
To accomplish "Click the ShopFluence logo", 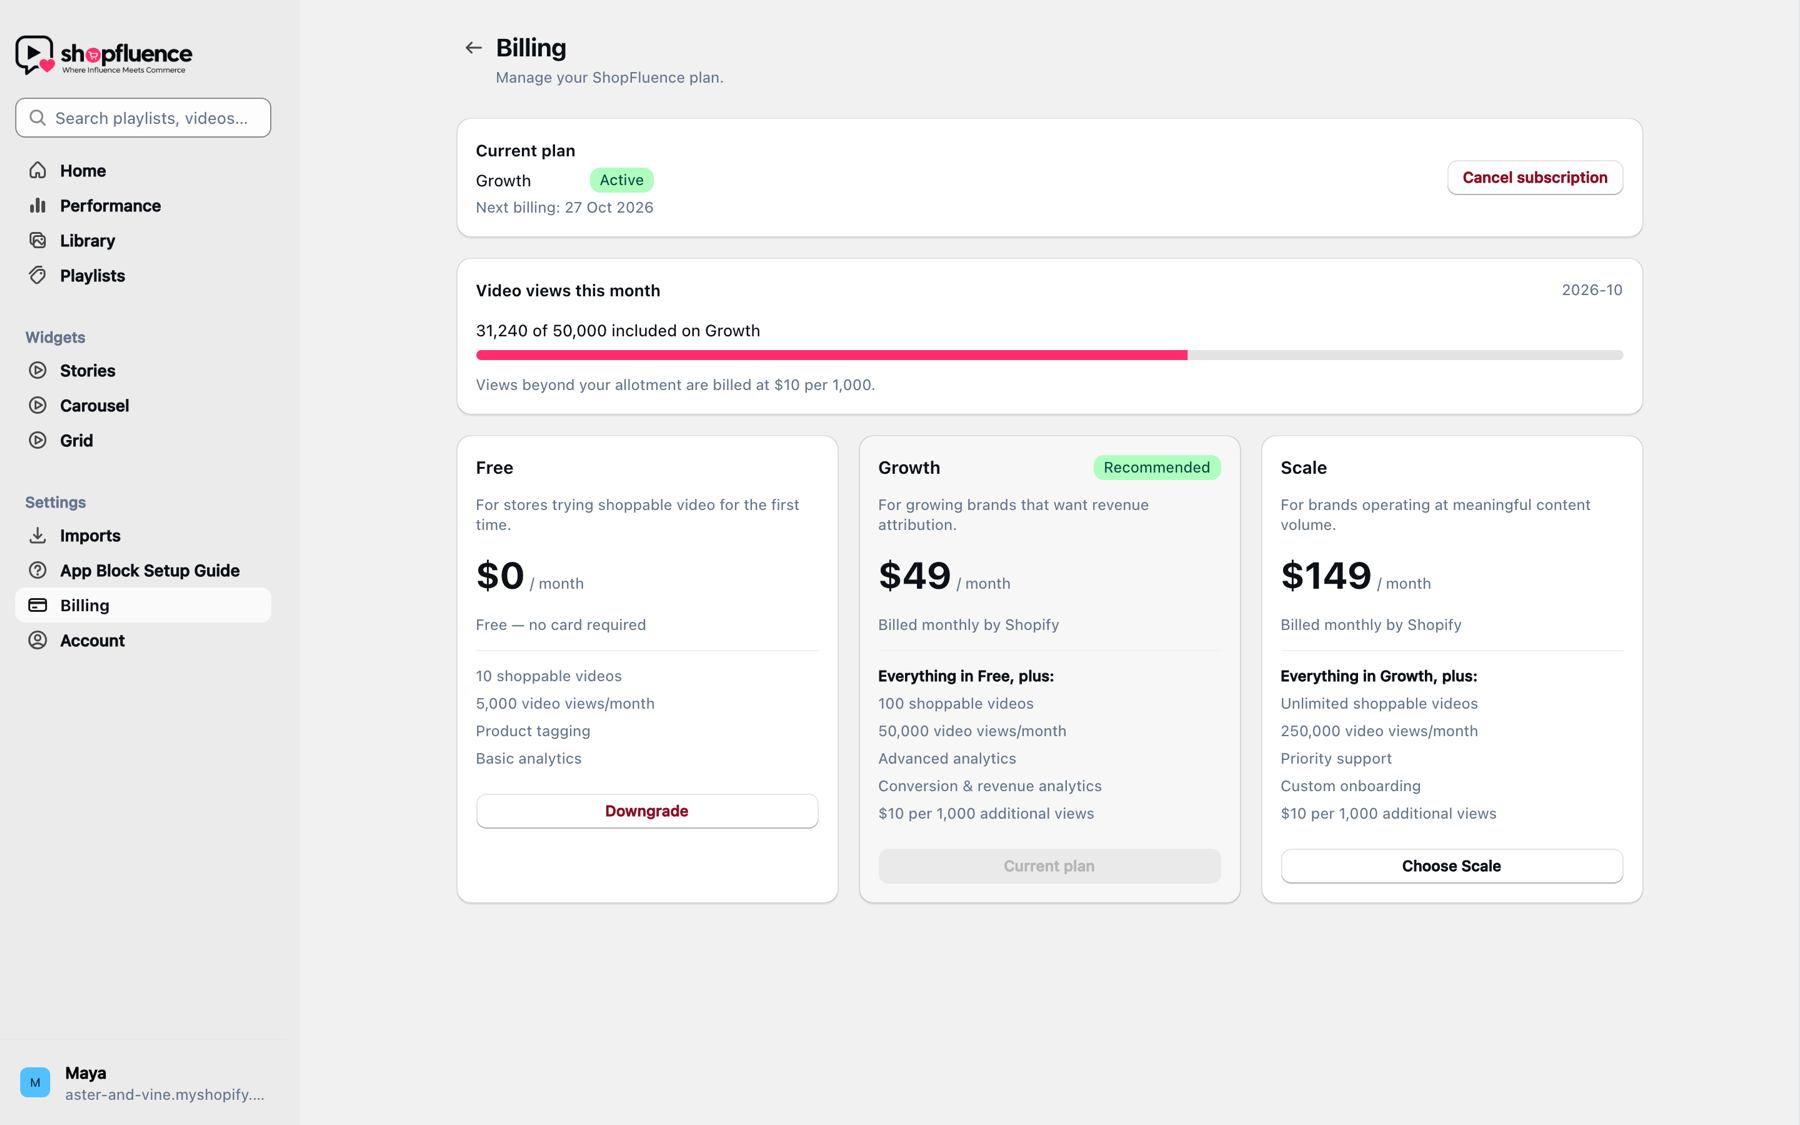I will [104, 55].
